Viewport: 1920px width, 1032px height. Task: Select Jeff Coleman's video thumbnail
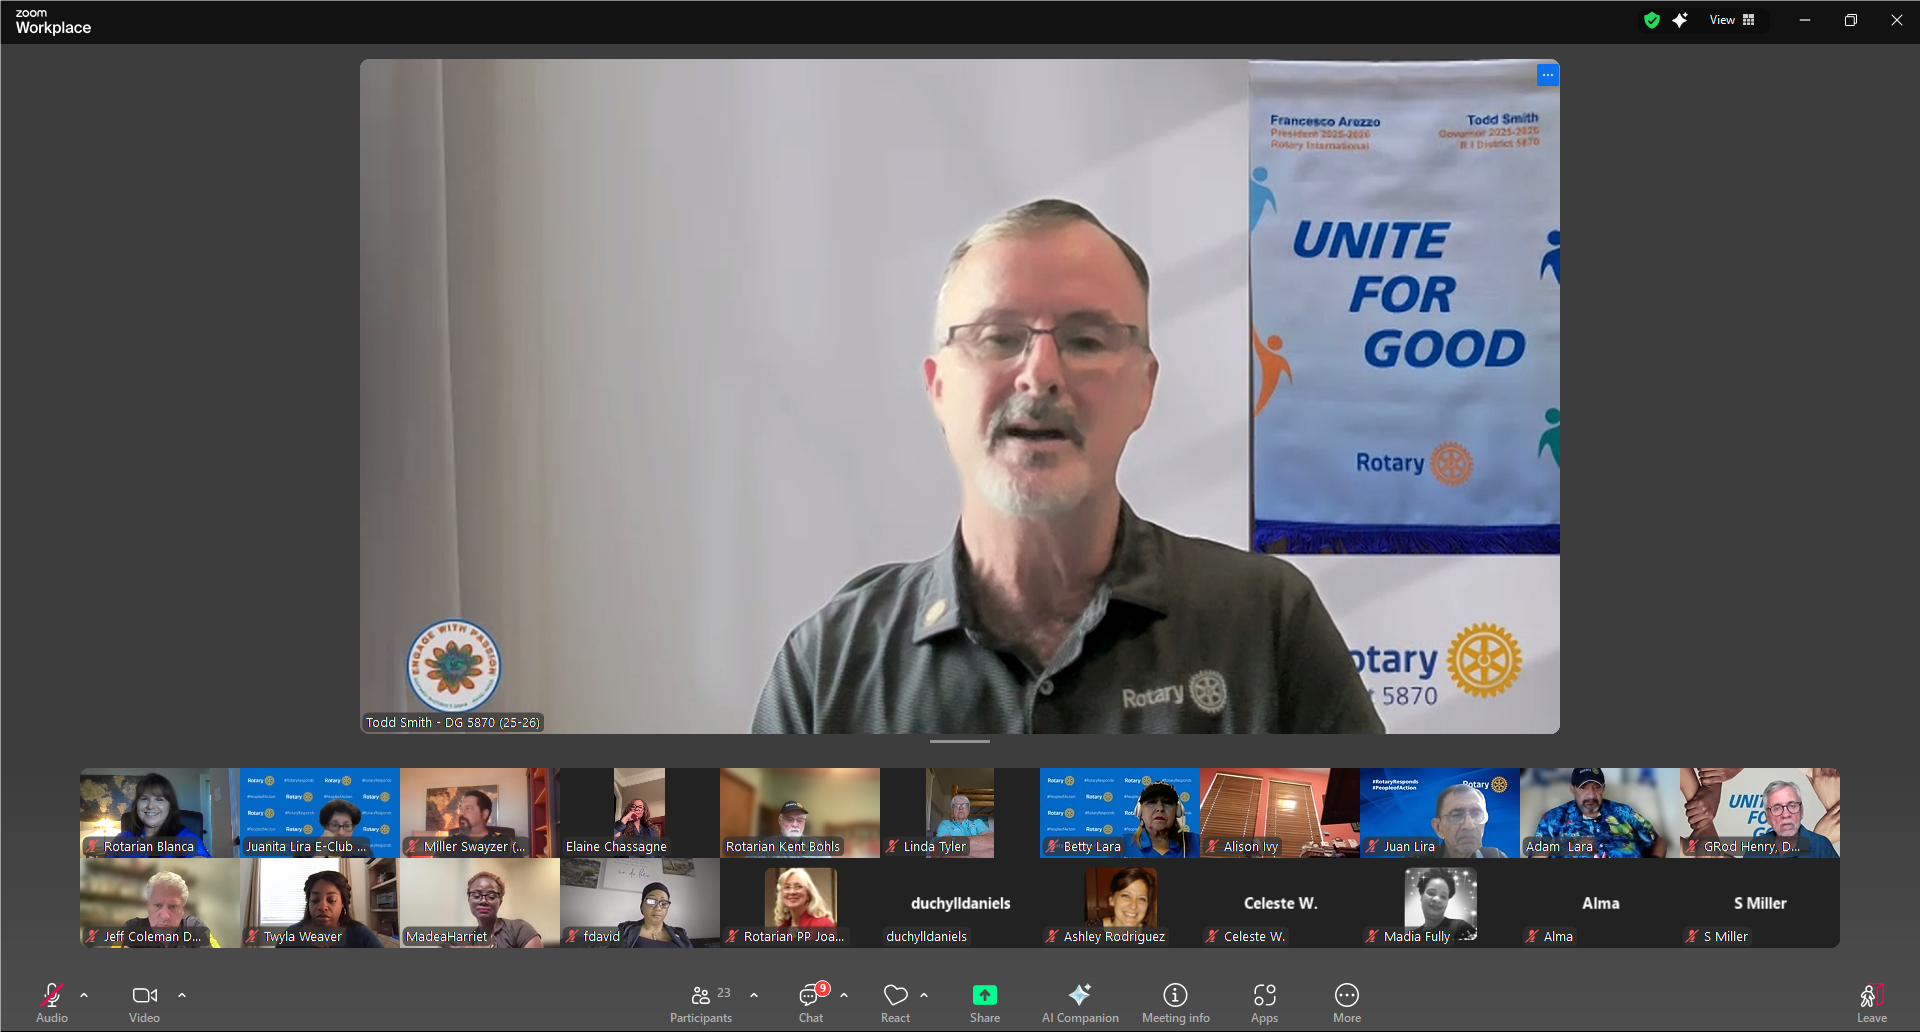[160, 903]
